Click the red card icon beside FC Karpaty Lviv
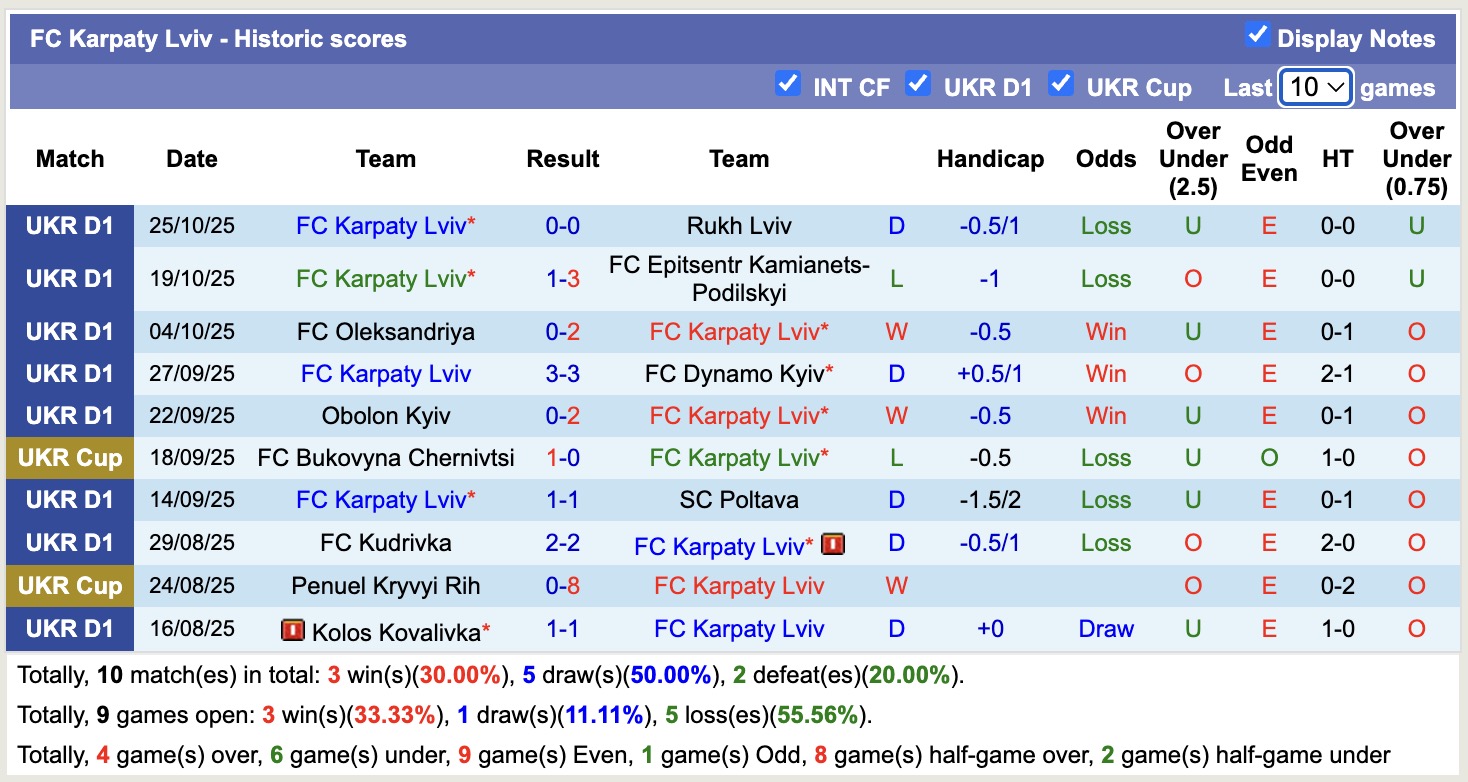 833,546
